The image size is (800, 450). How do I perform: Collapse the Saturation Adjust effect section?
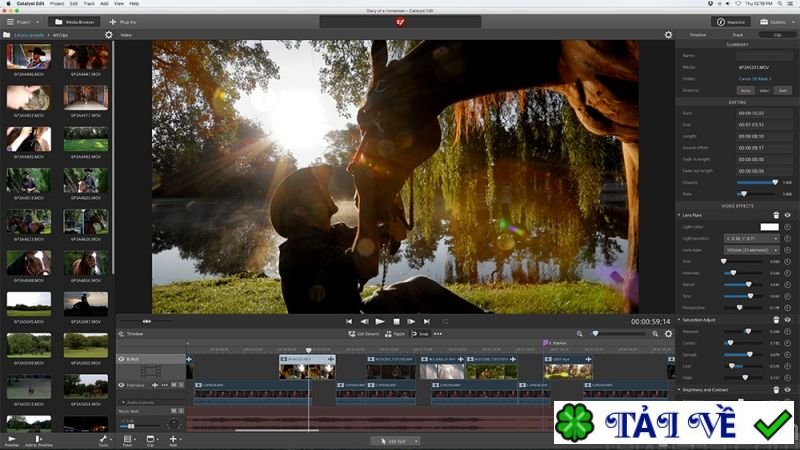678,320
